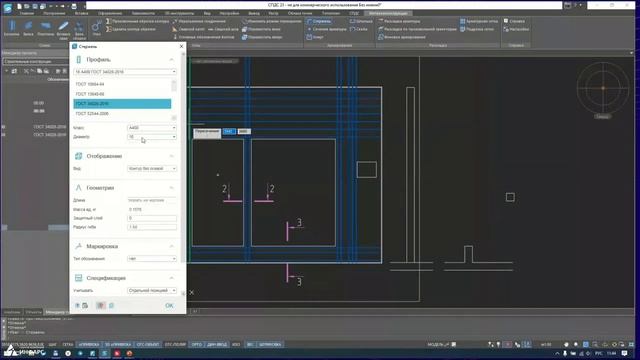640x360 pixels.
Task: Open the Вид display type dropdown
Action: point(152,169)
